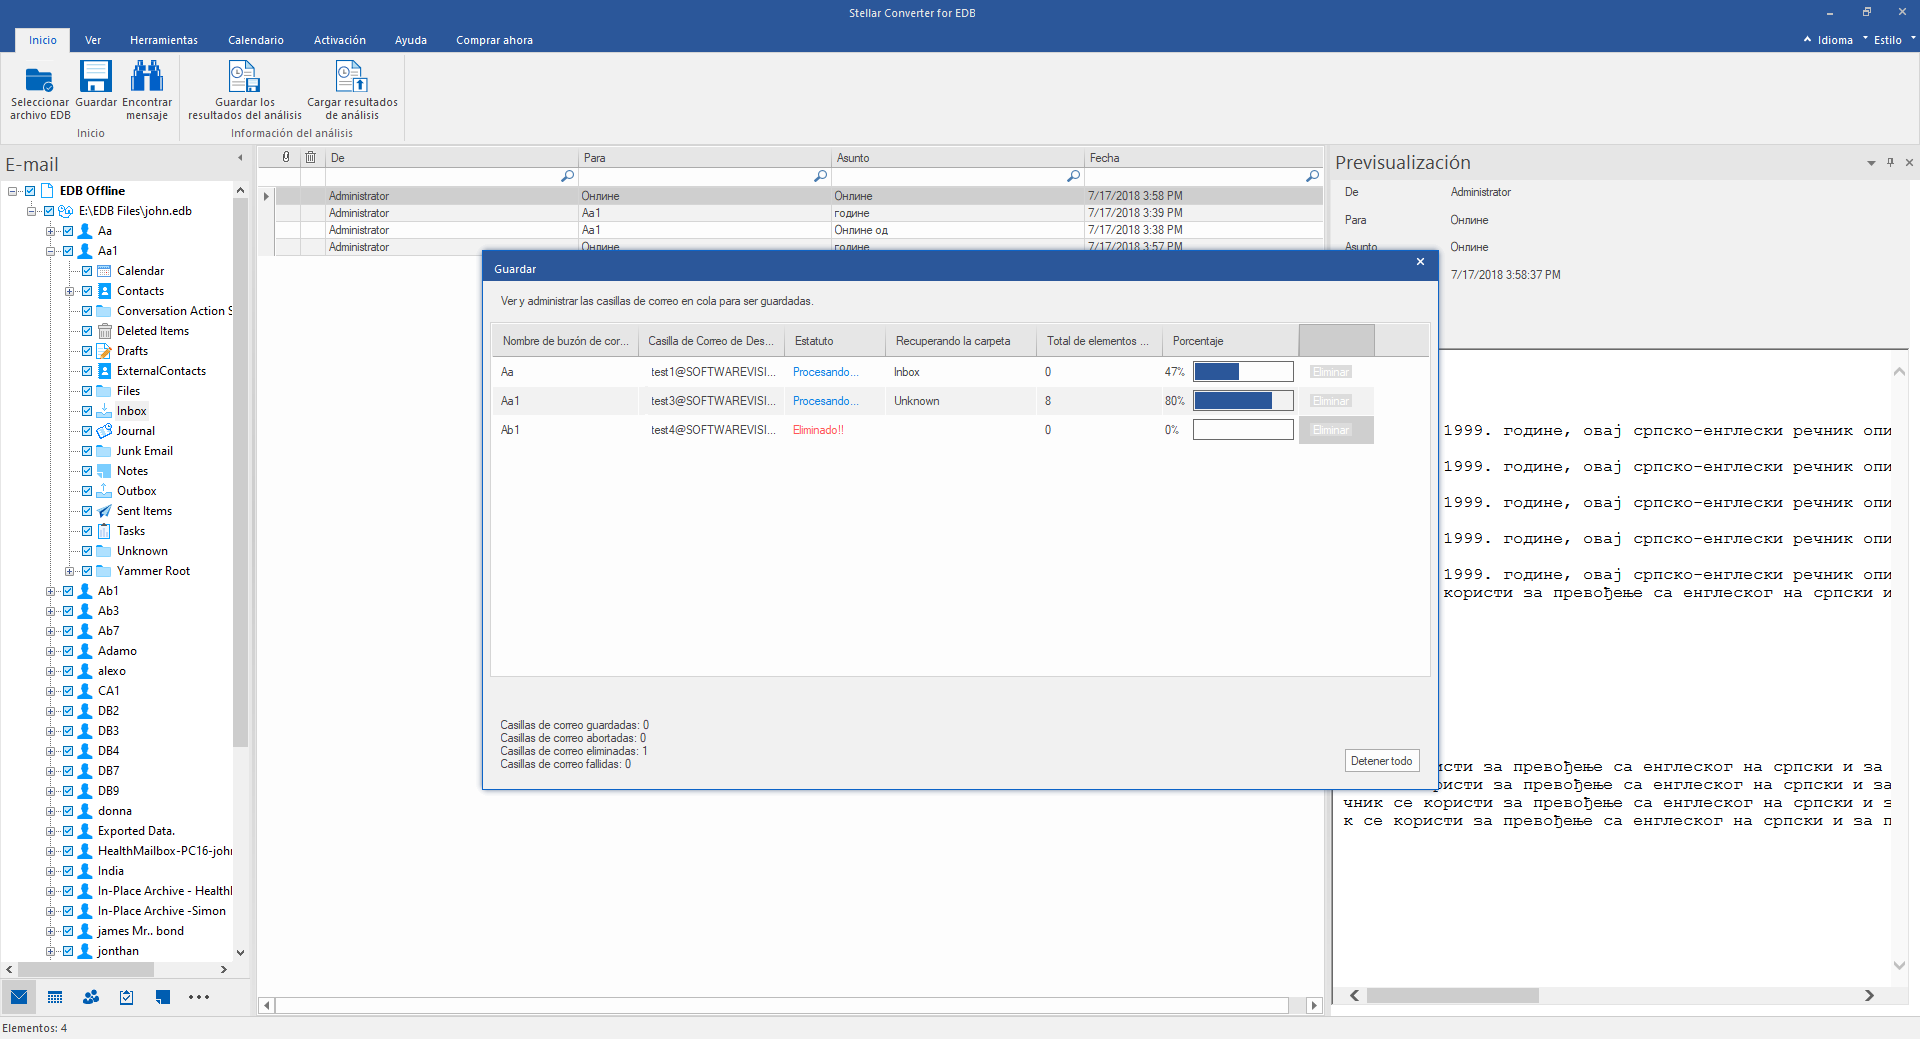1920x1039 pixels.
Task: Click search icon in Para filter
Action: [x=820, y=176]
